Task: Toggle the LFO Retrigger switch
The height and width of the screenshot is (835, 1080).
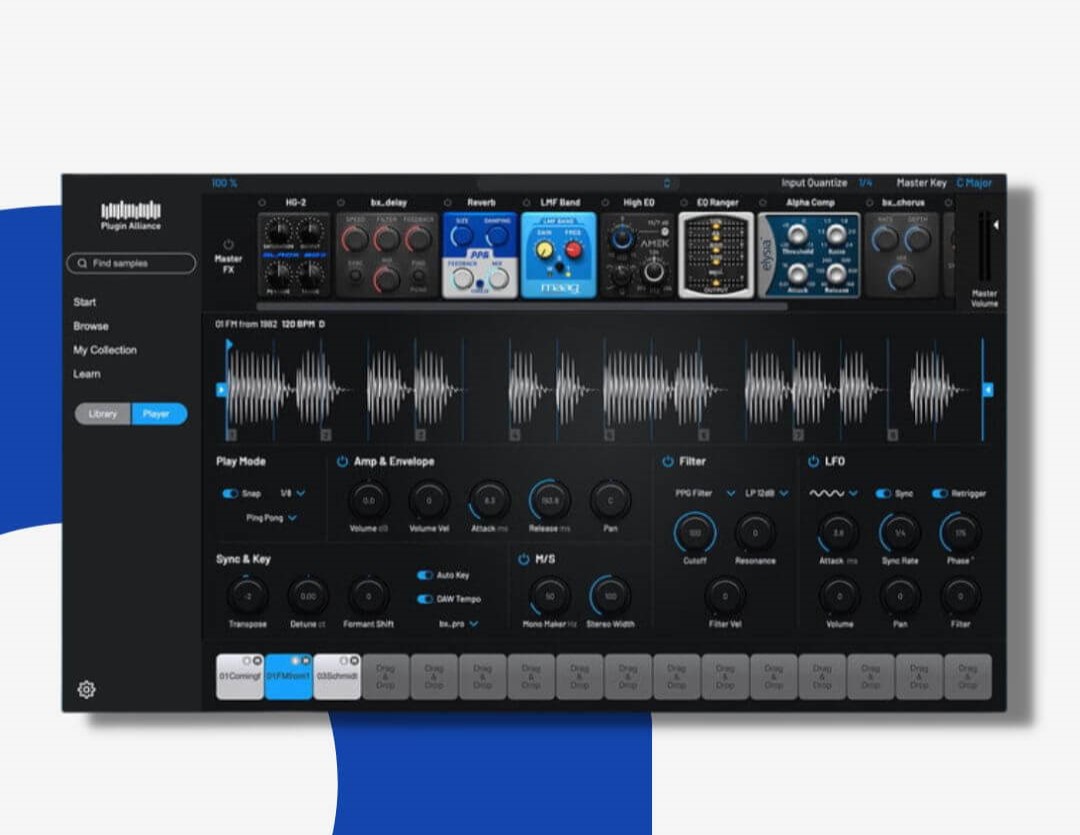Action: (x=939, y=493)
